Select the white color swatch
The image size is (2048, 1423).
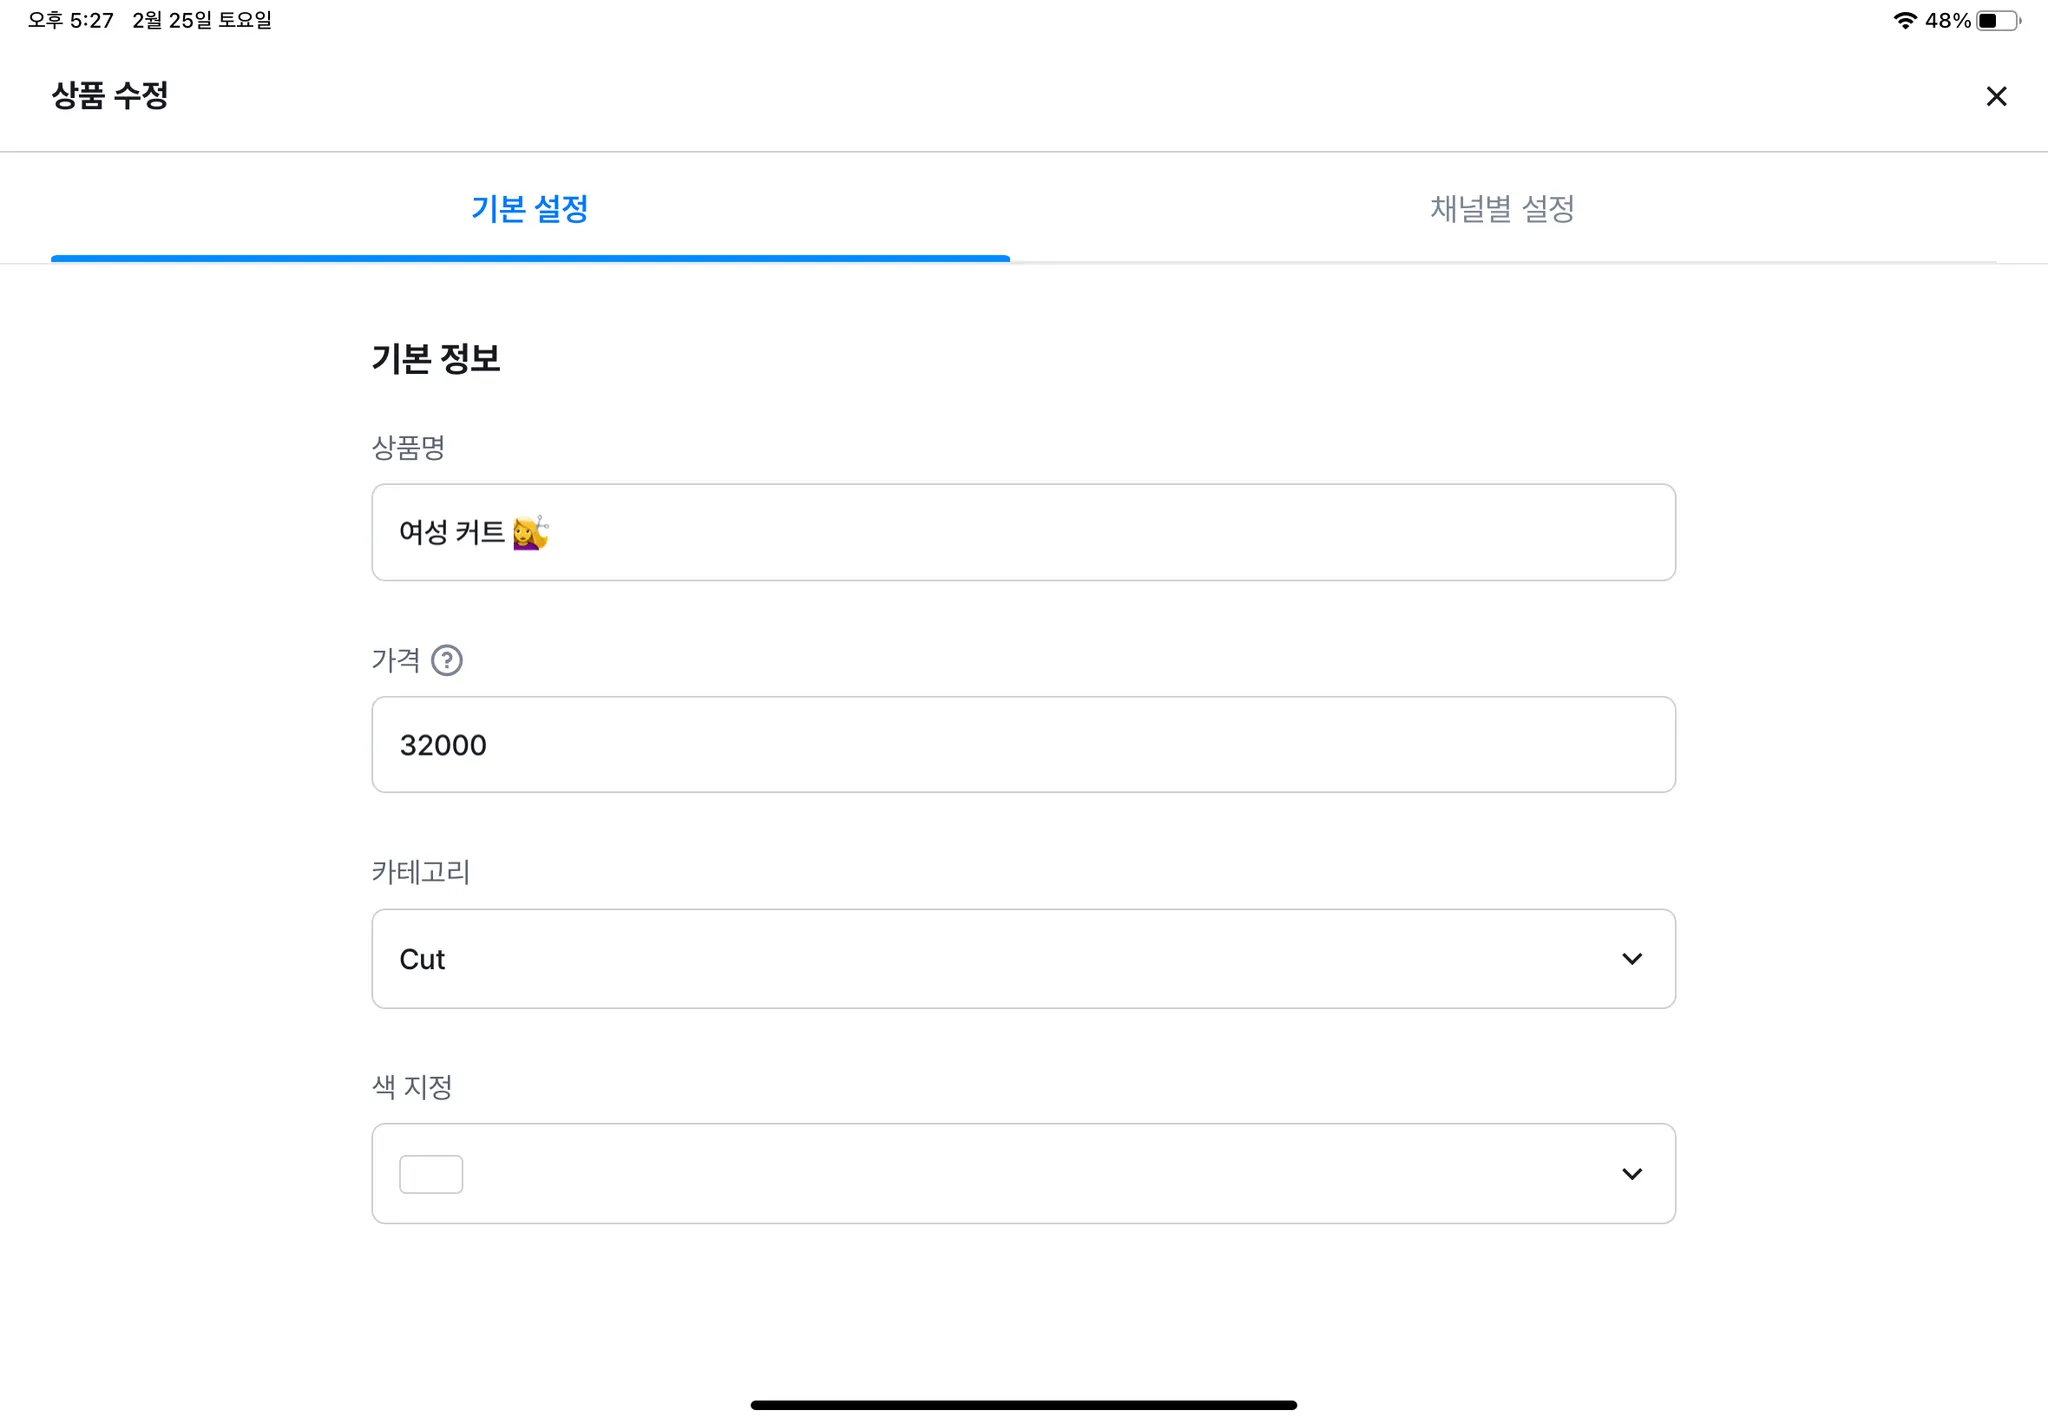tap(431, 1174)
